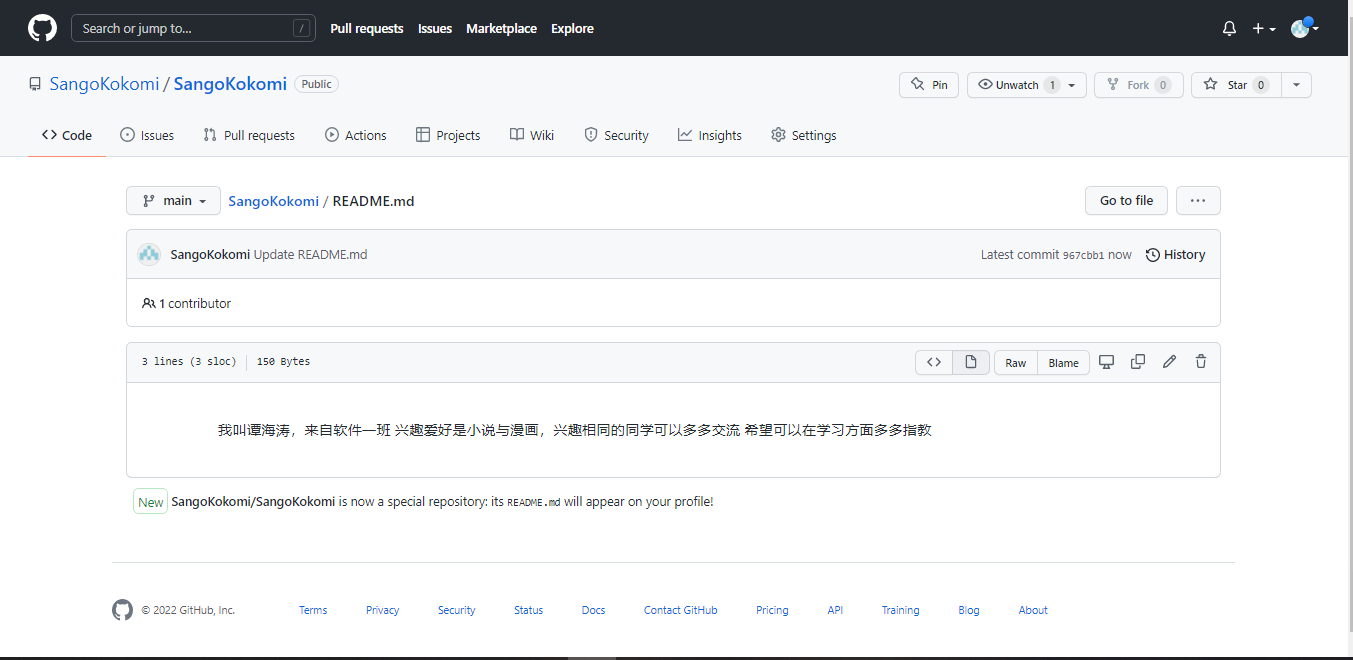Open the repository Settings tab

pyautogui.click(x=804, y=135)
